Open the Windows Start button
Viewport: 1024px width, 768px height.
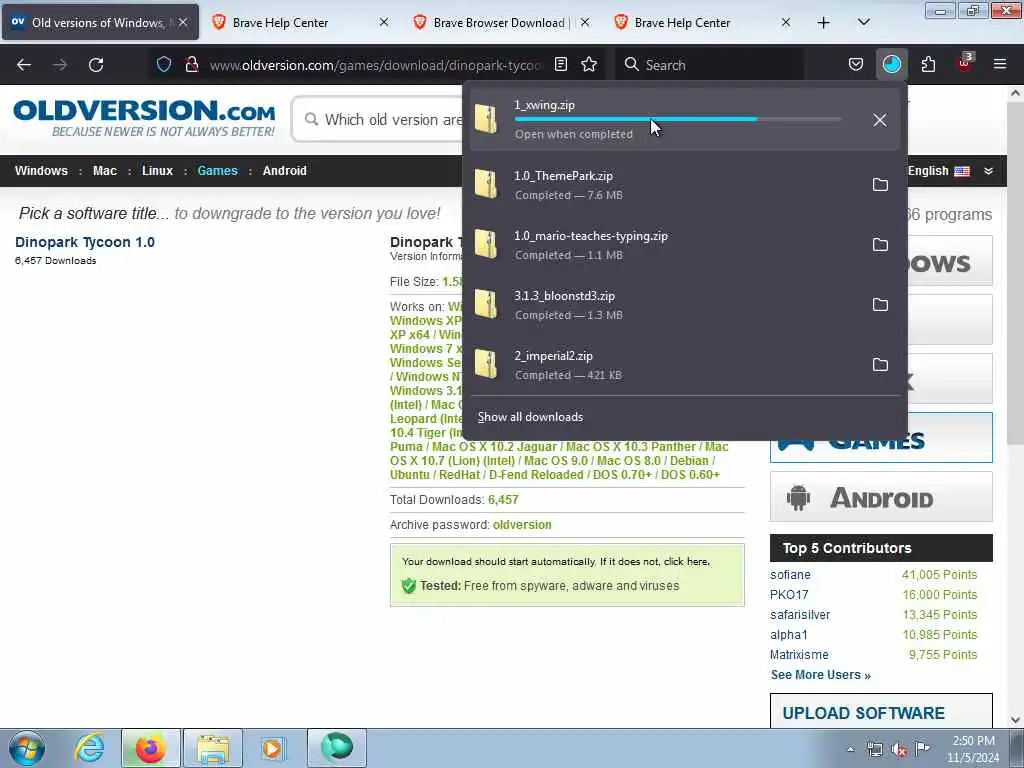27,748
